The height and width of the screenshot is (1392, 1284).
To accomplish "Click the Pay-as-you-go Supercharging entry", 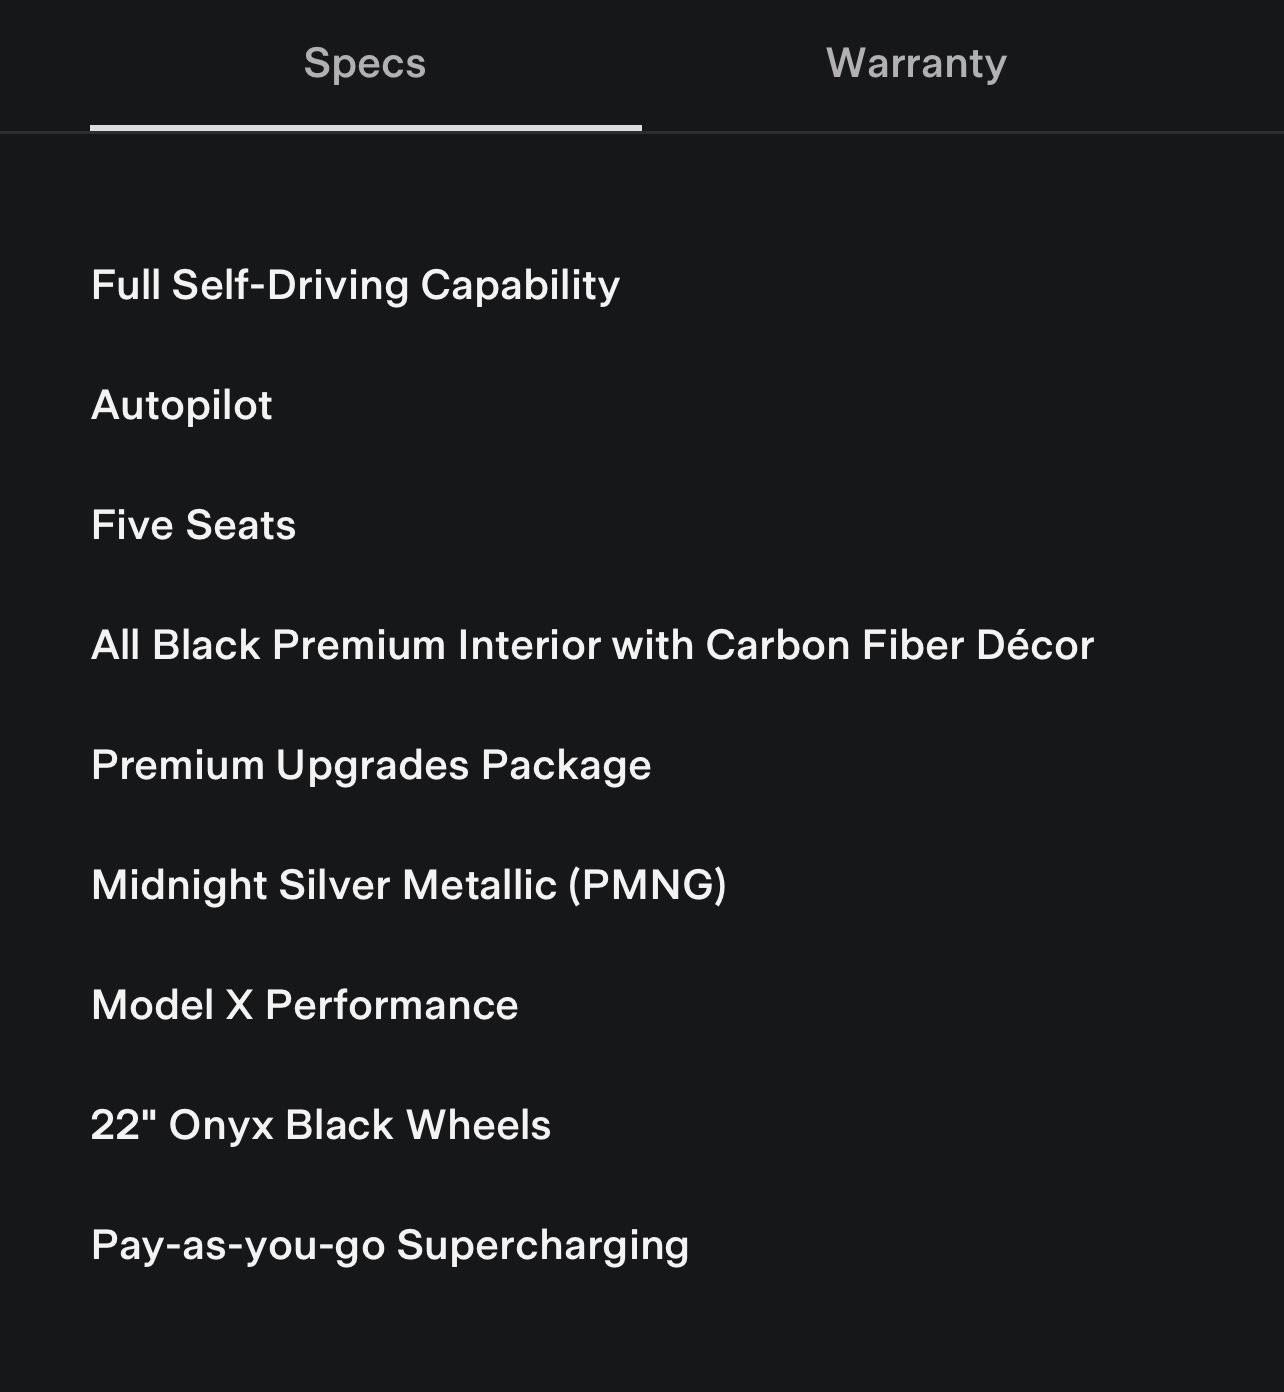I will pyautogui.click(x=390, y=1245).
